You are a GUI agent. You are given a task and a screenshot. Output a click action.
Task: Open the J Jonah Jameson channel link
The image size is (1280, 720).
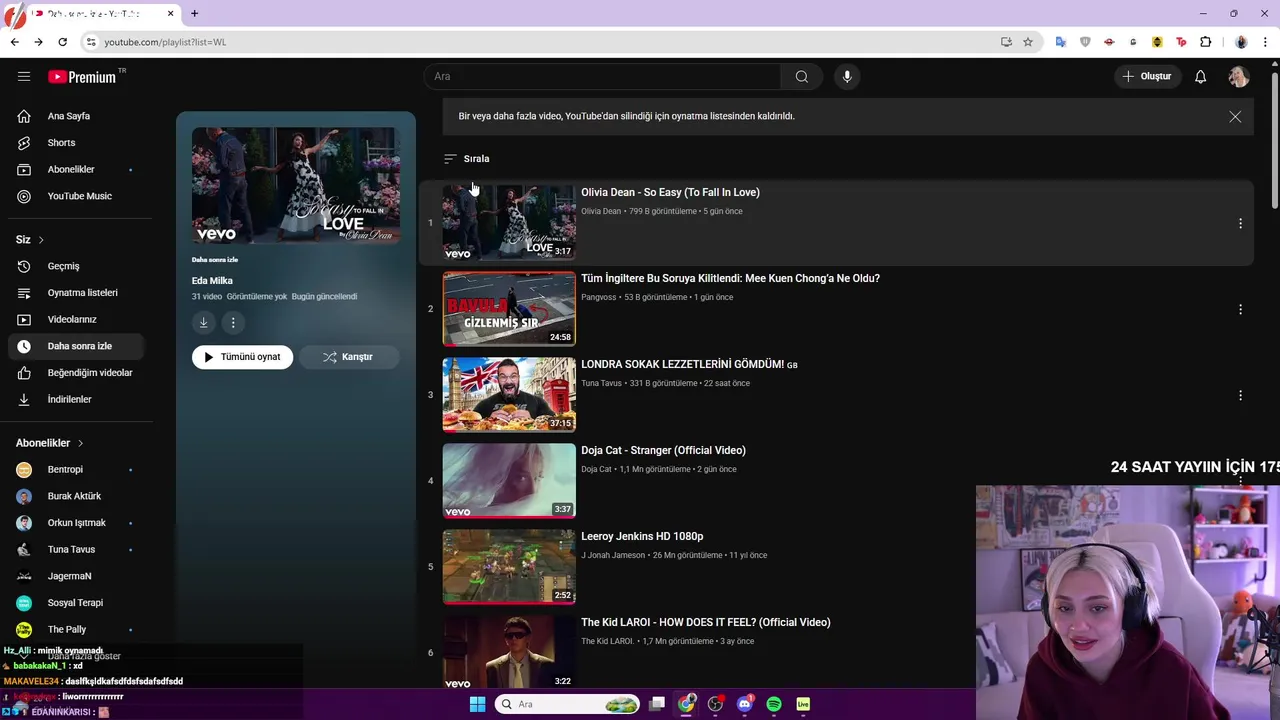pyautogui.click(x=613, y=555)
